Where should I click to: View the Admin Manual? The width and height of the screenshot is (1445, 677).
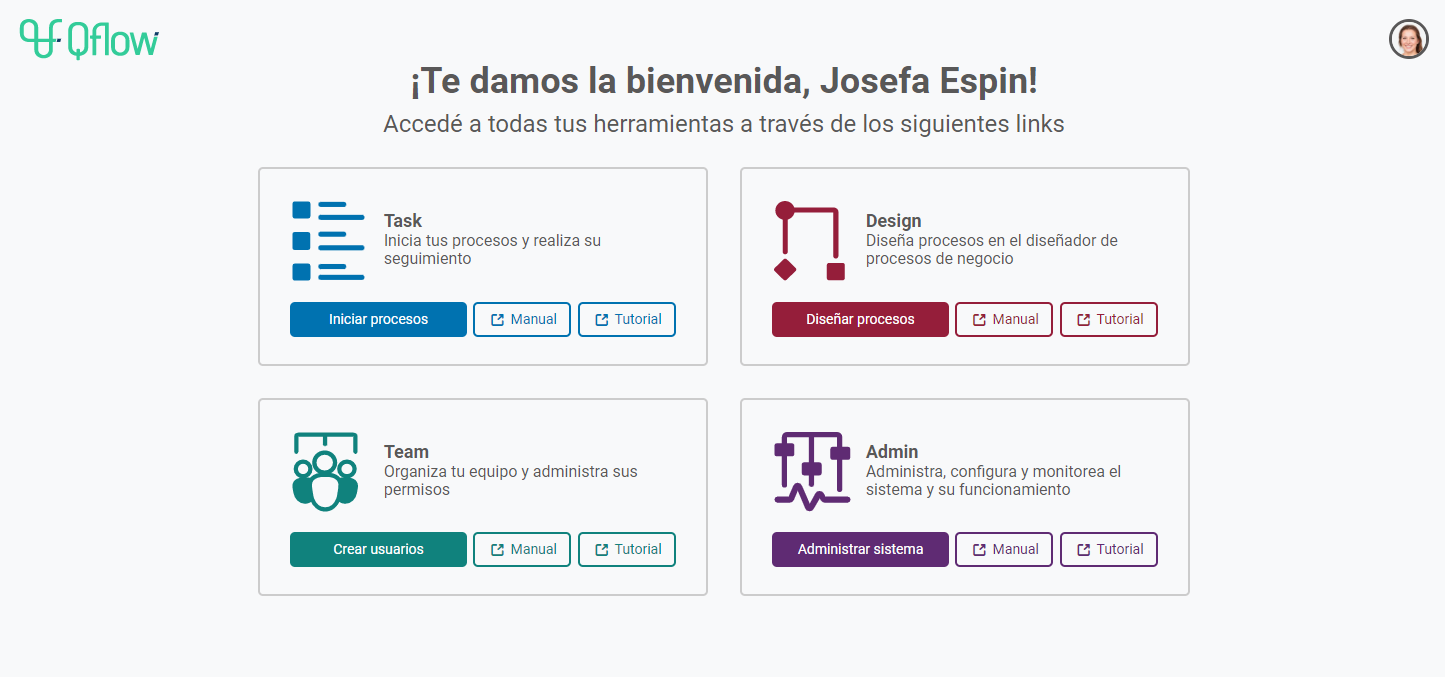click(1004, 550)
